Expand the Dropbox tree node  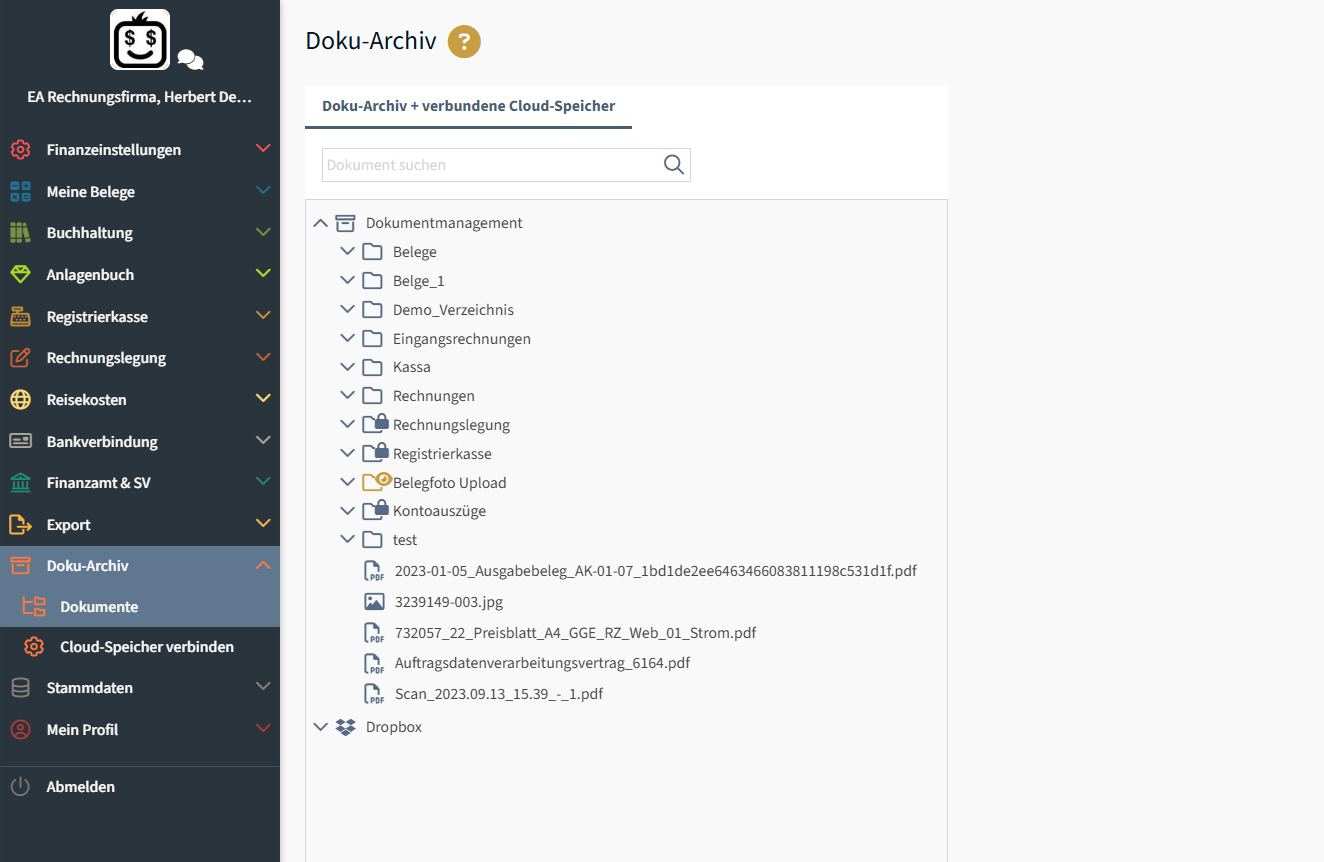point(321,727)
